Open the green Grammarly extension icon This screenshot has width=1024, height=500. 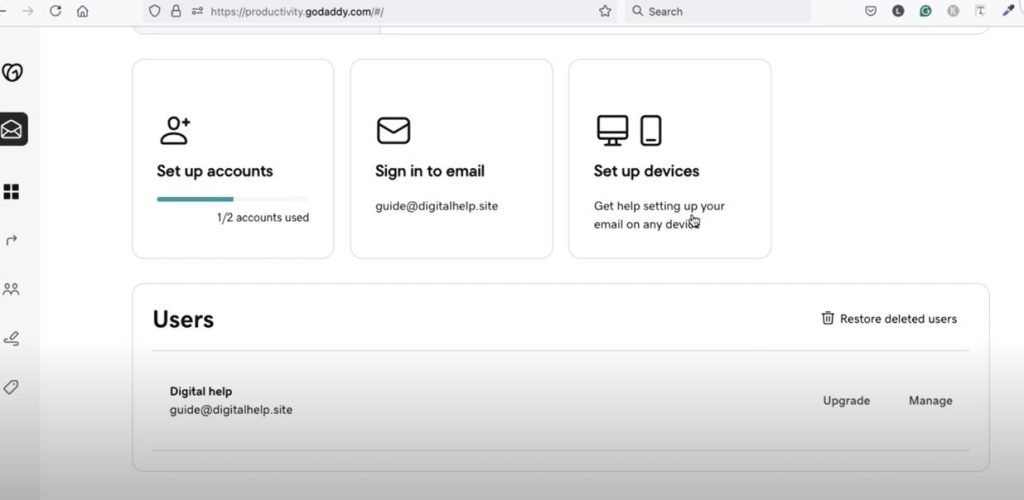[925, 11]
